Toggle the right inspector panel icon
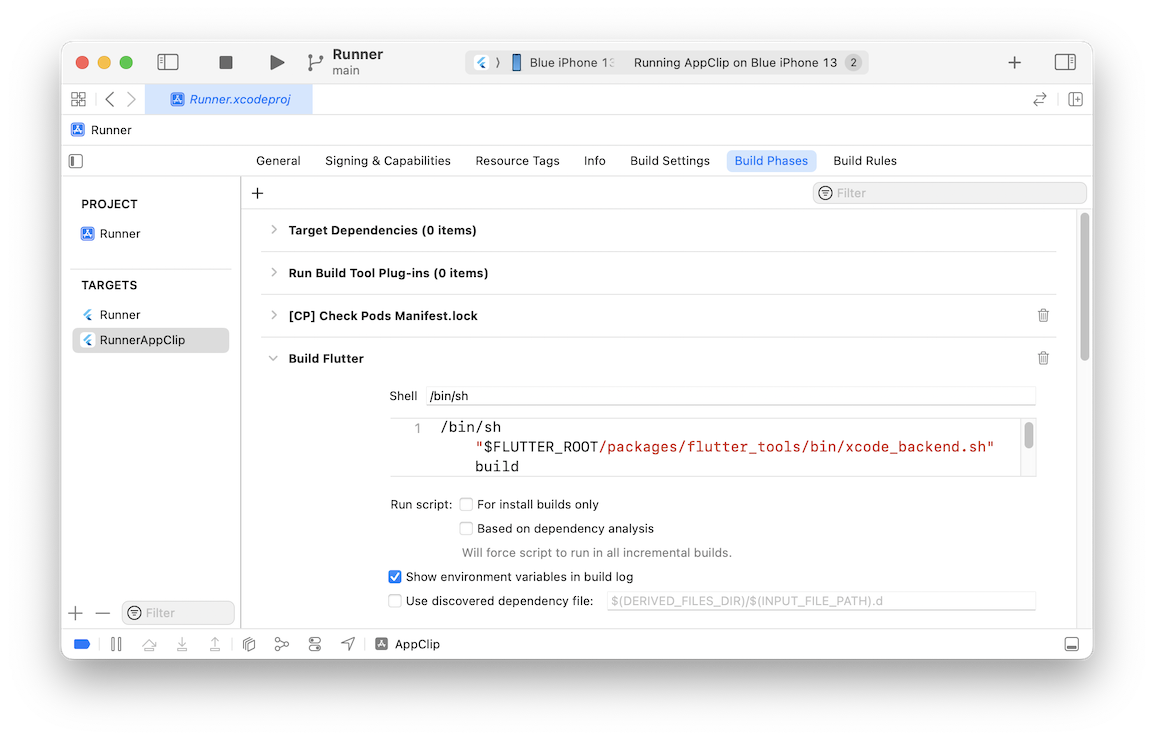1154x740 pixels. pos(1065,62)
